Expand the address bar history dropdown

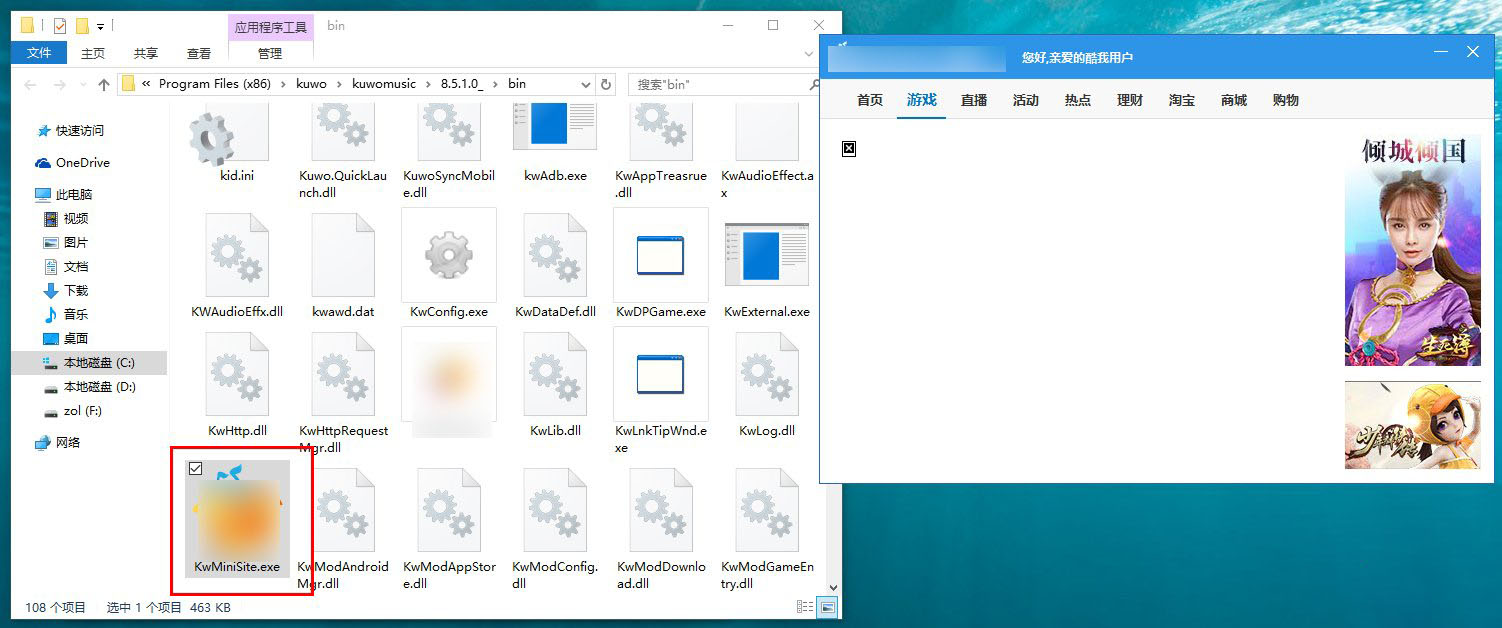pyautogui.click(x=584, y=85)
